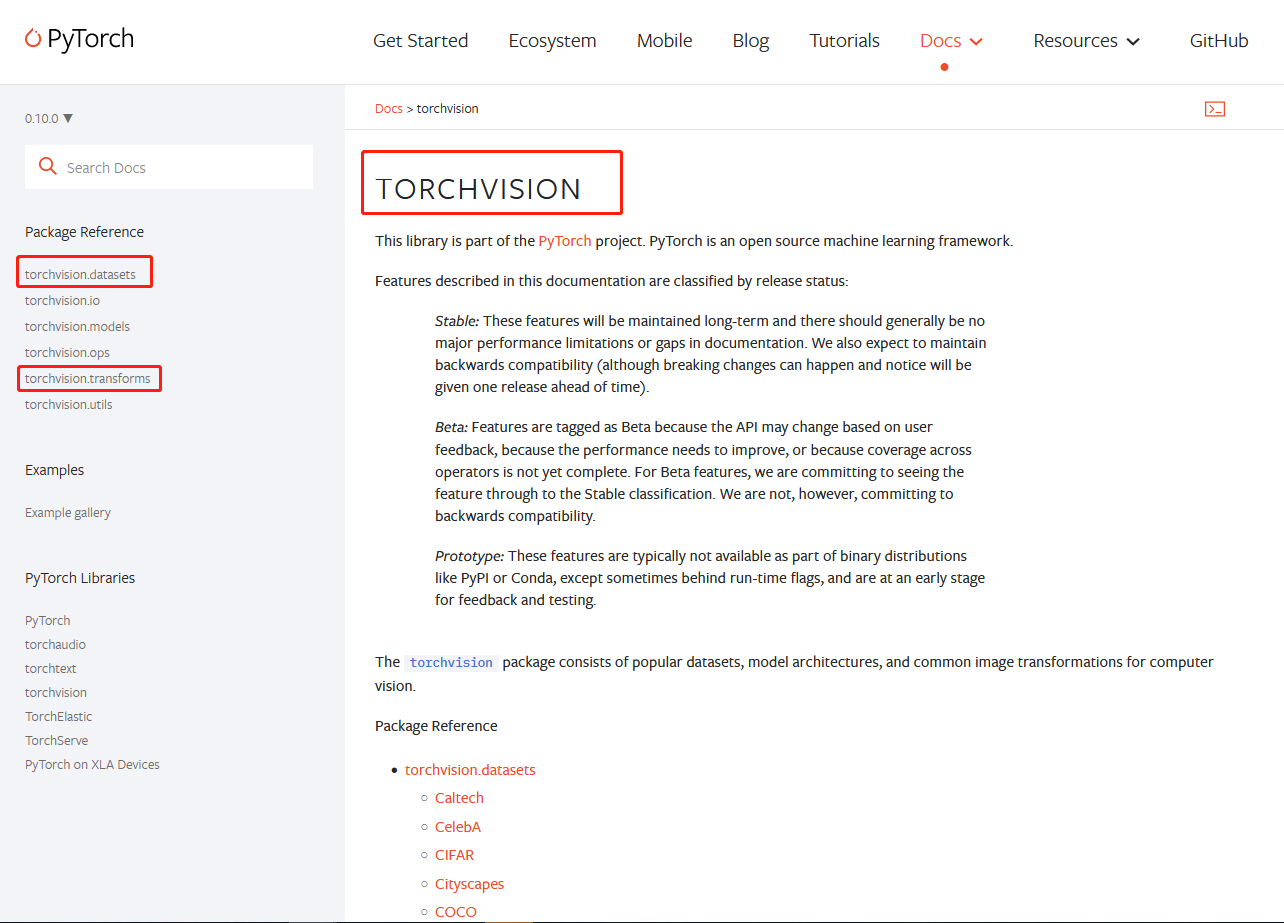Open the terminal shortcuts icon

tap(1215, 109)
